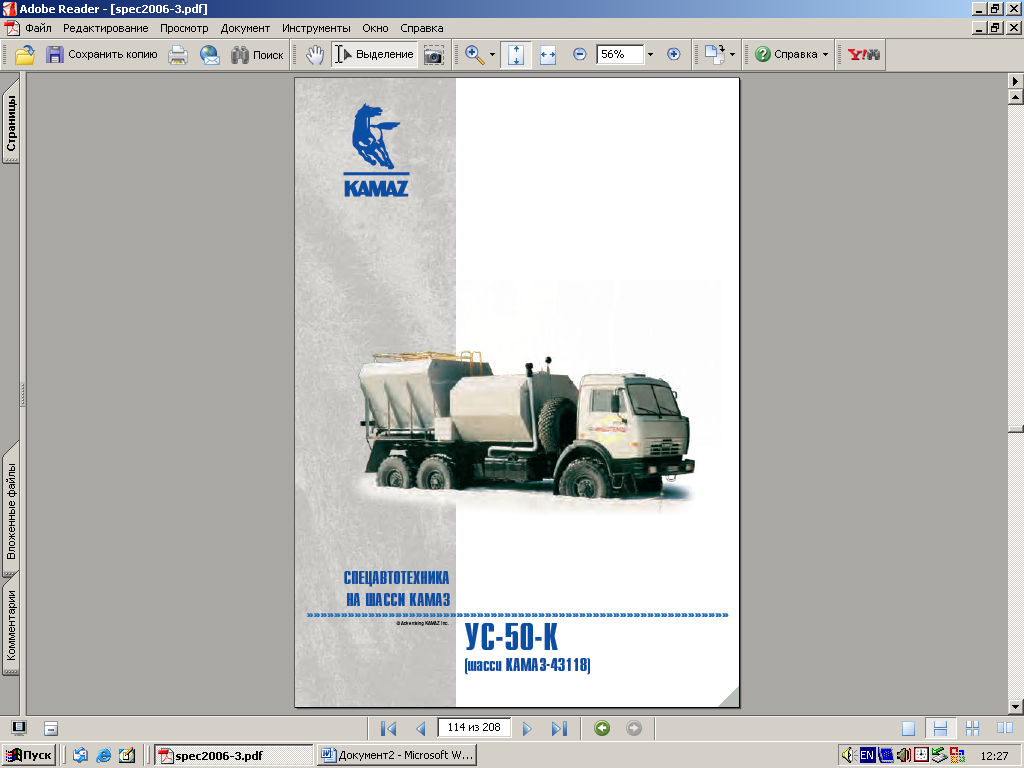The height and width of the screenshot is (768, 1024).
Task: Expand the zoom tool dropdown arrow
Action: [x=492, y=55]
